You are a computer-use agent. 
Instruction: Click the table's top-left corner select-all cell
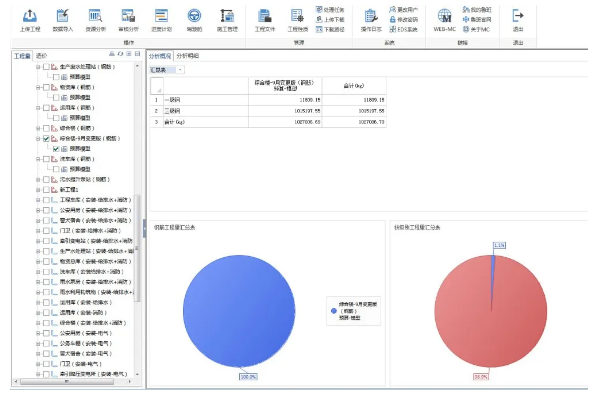[x=157, y=86]
